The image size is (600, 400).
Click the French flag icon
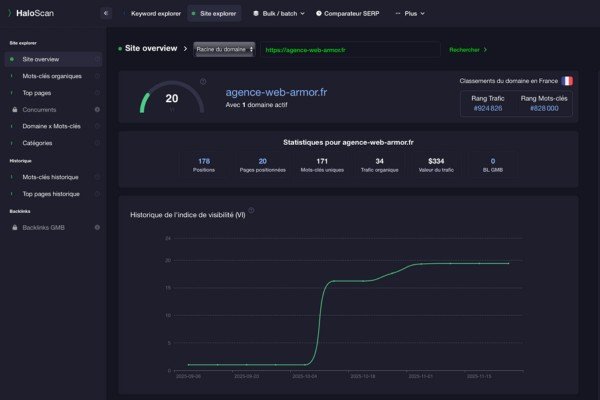(x=567, y=80)
